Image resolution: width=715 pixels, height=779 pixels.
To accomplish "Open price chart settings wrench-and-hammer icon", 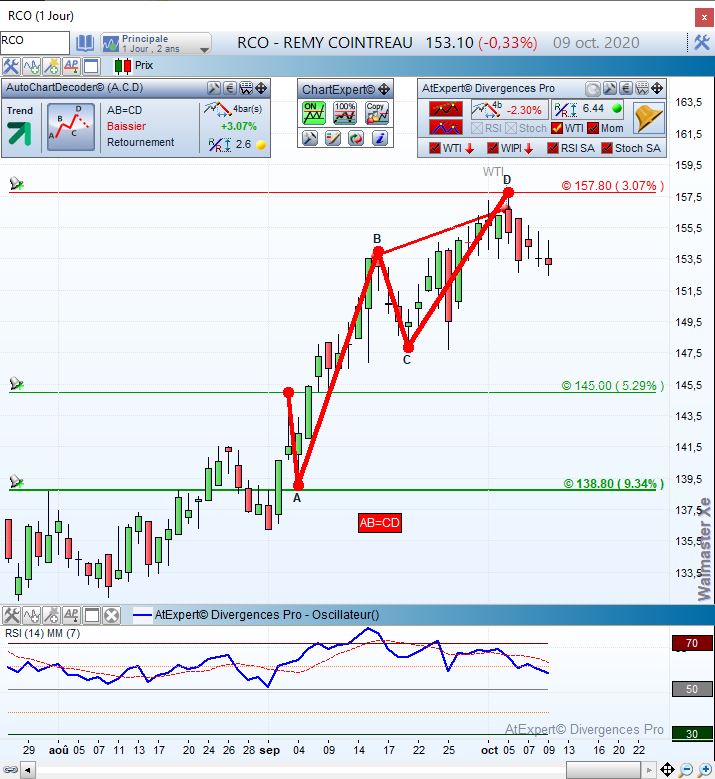I will (10, 66).
